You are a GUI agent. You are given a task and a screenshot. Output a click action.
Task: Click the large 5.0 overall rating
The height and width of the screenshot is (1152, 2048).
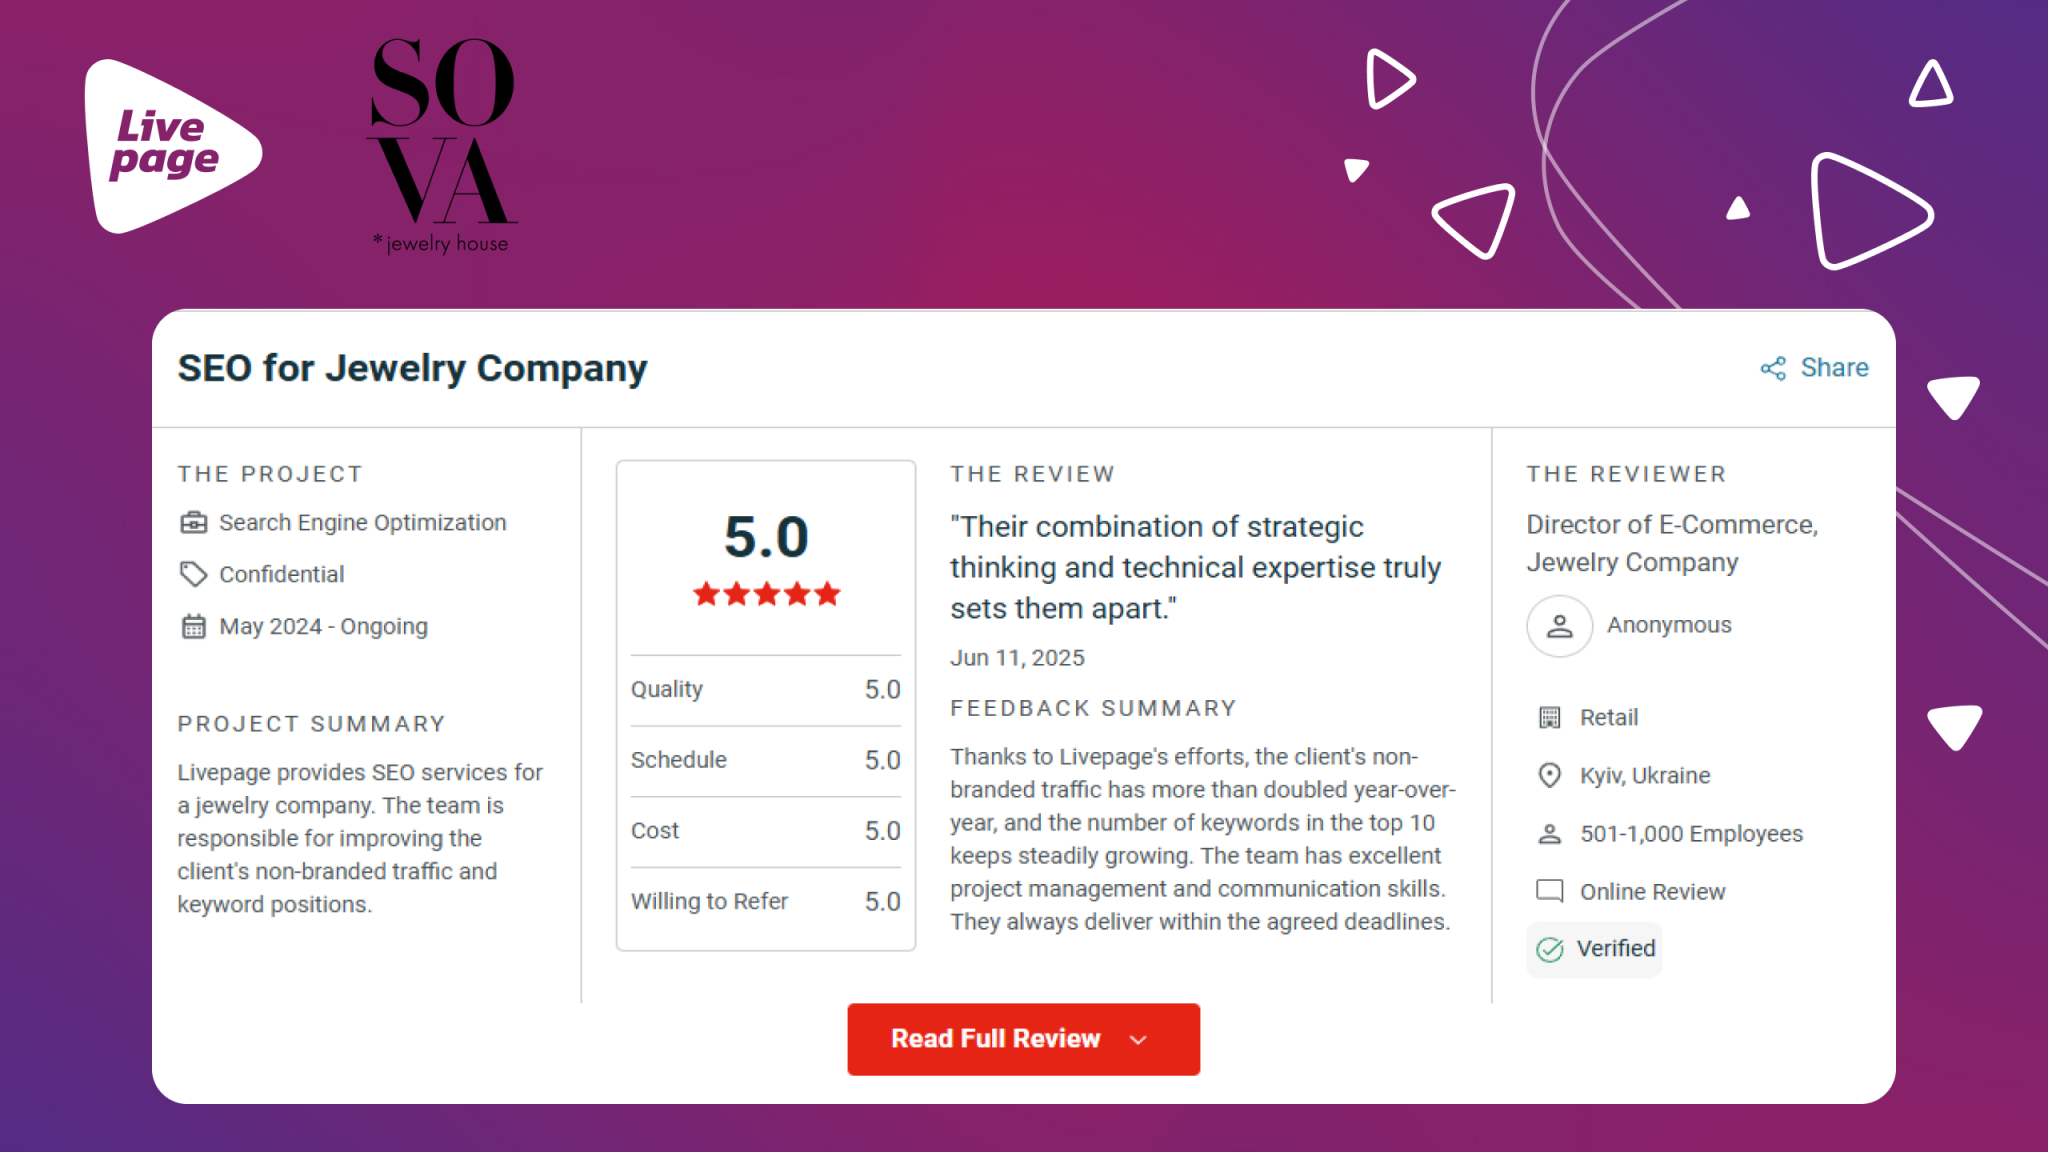tap(766, 537)
